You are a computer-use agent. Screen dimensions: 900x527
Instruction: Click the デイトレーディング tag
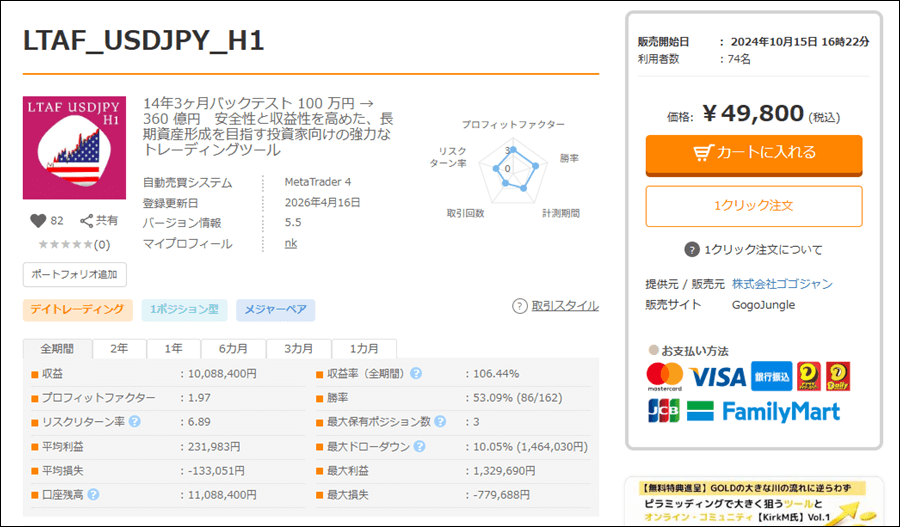point(77,310)
